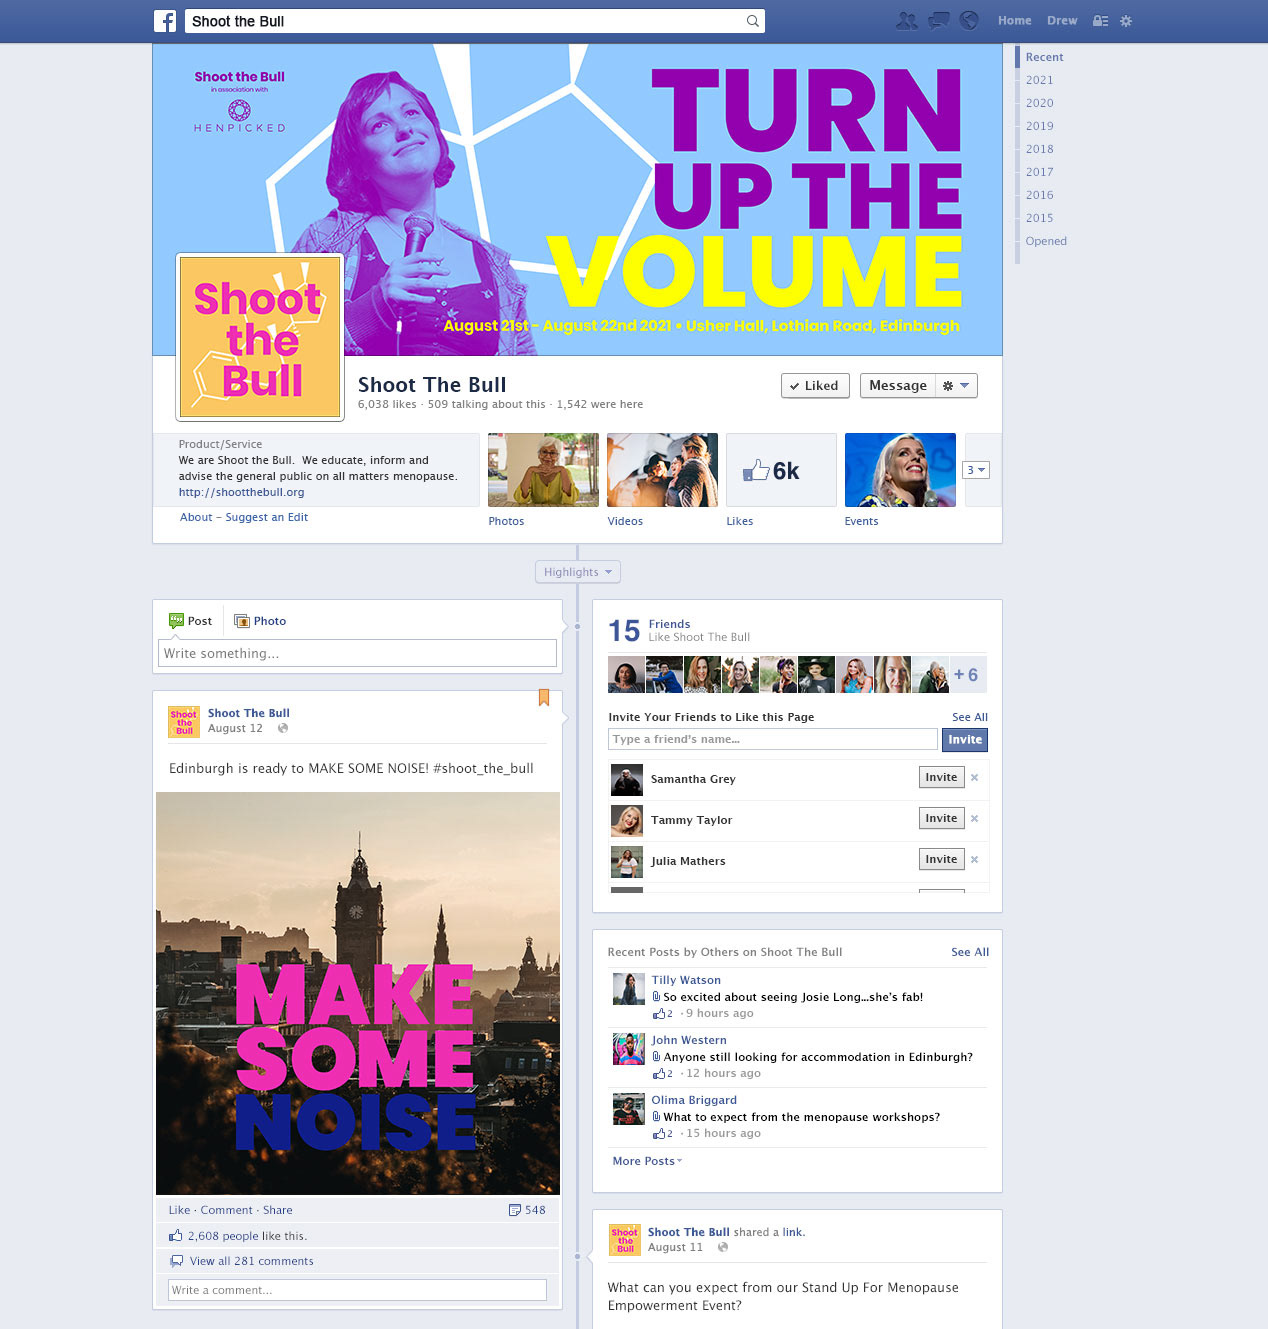The height and width of the screenshot is (1329, 1268).
Task: Click Comment on the August 12 post
Action: 226,1210
